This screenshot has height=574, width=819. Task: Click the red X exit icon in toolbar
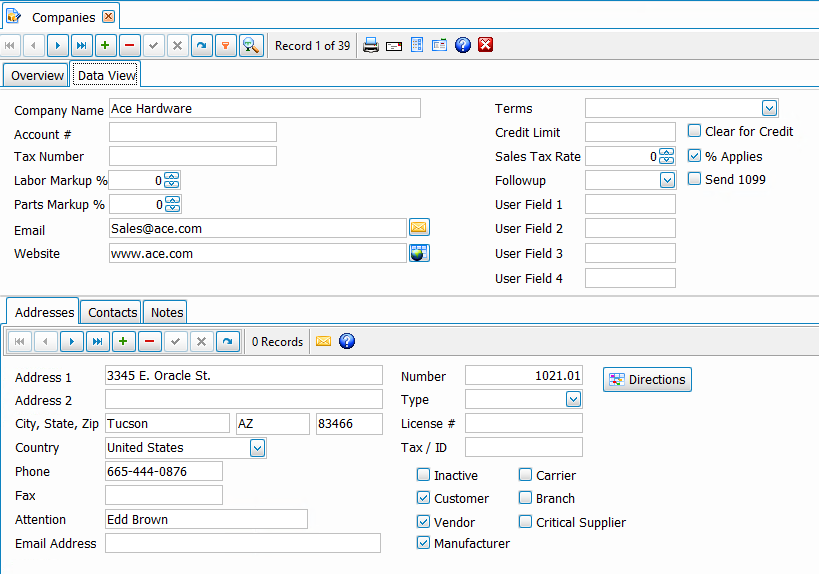[x=486, y=45]
